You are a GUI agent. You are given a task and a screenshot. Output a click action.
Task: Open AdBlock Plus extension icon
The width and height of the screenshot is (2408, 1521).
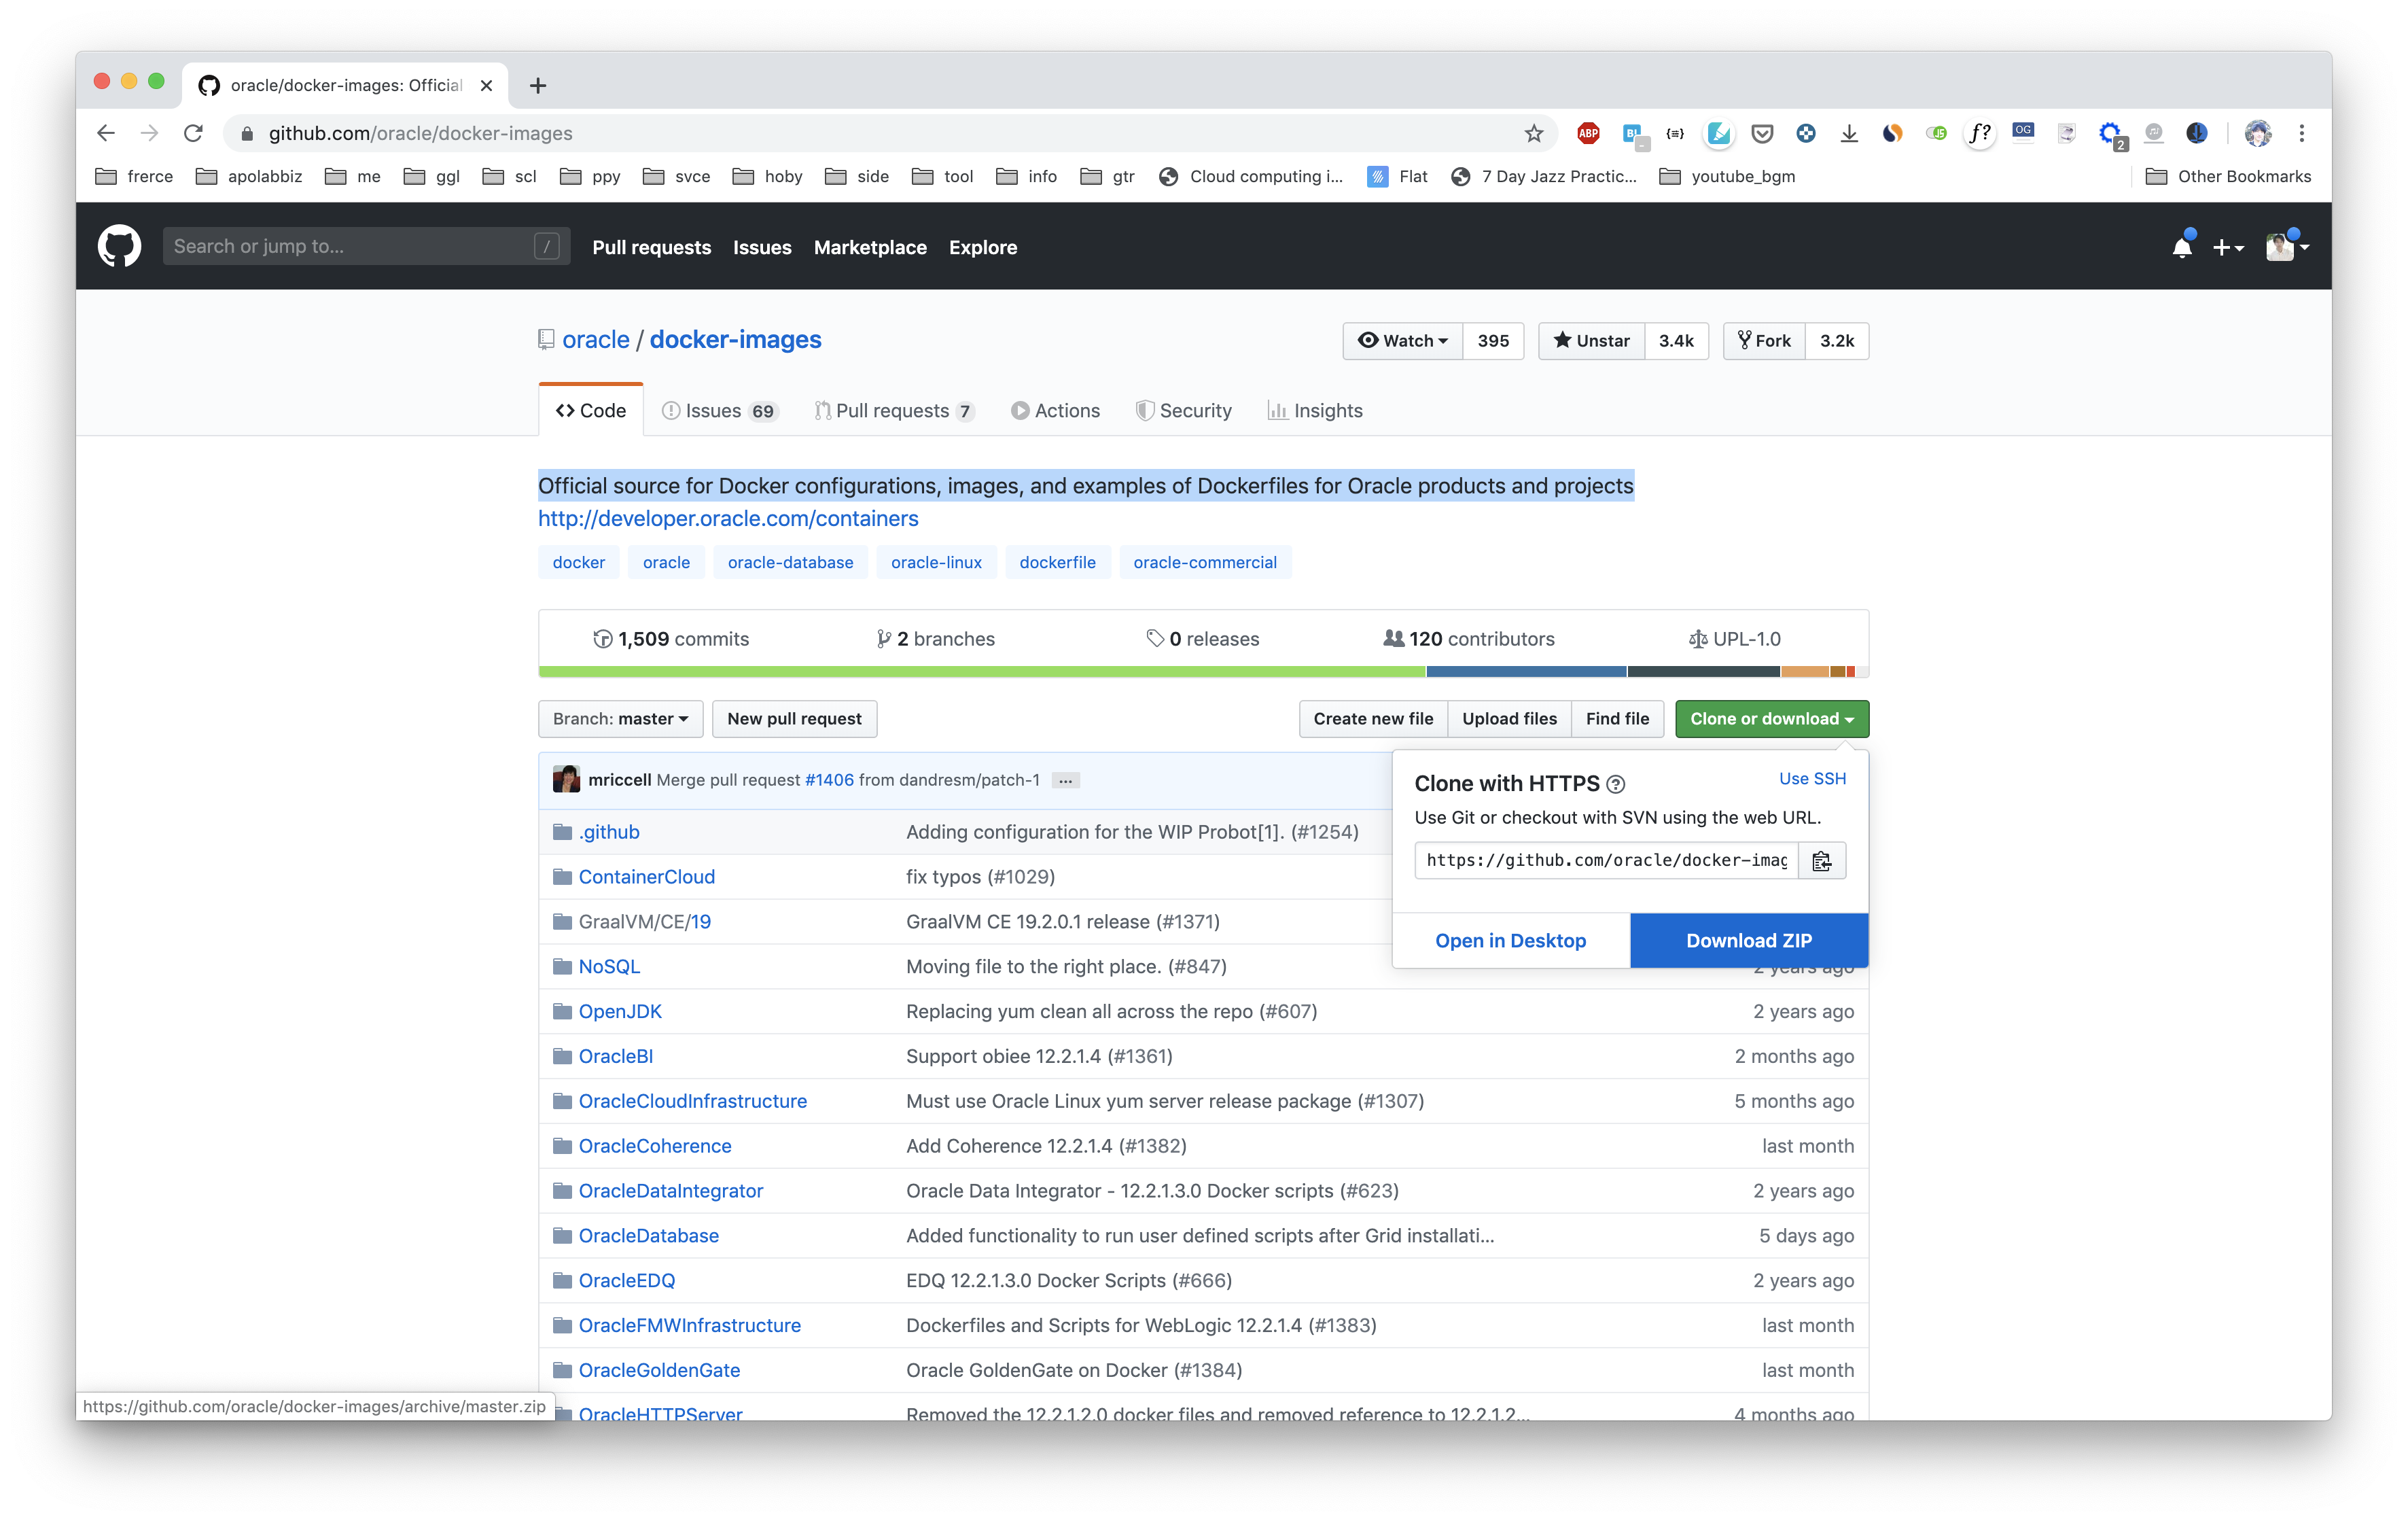point(1587,133)
